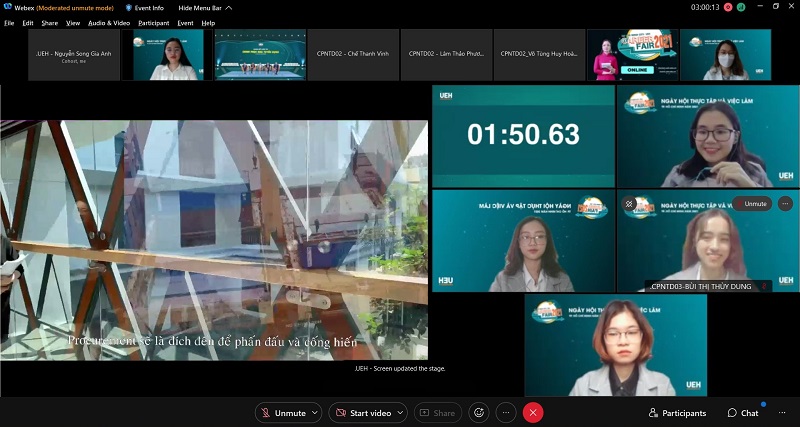Open more options on Bùi Thị Thùy Dung tile
800x427 pixels.
click(786, 204)
